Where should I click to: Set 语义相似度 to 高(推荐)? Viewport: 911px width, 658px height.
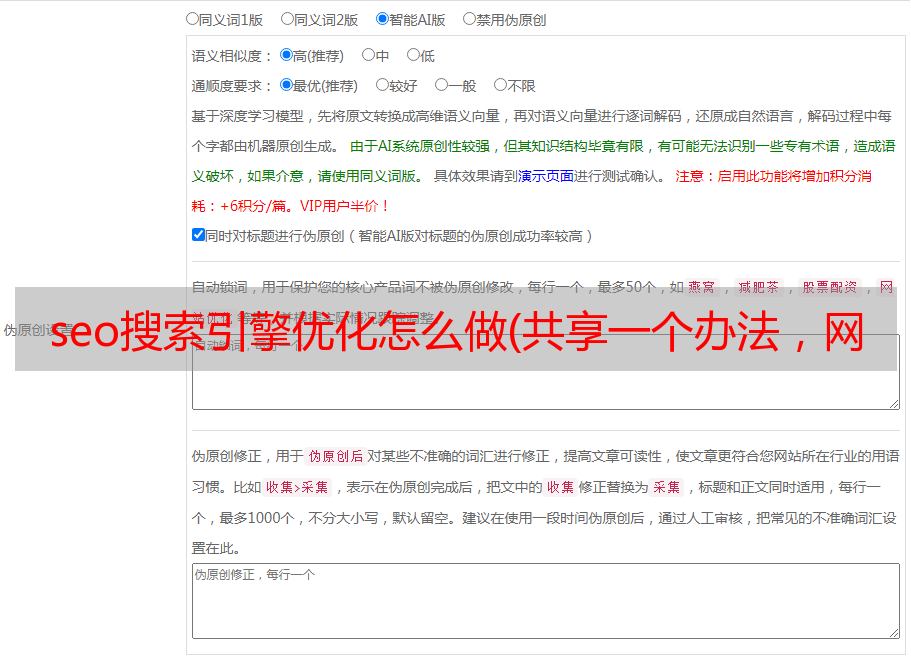286,55
